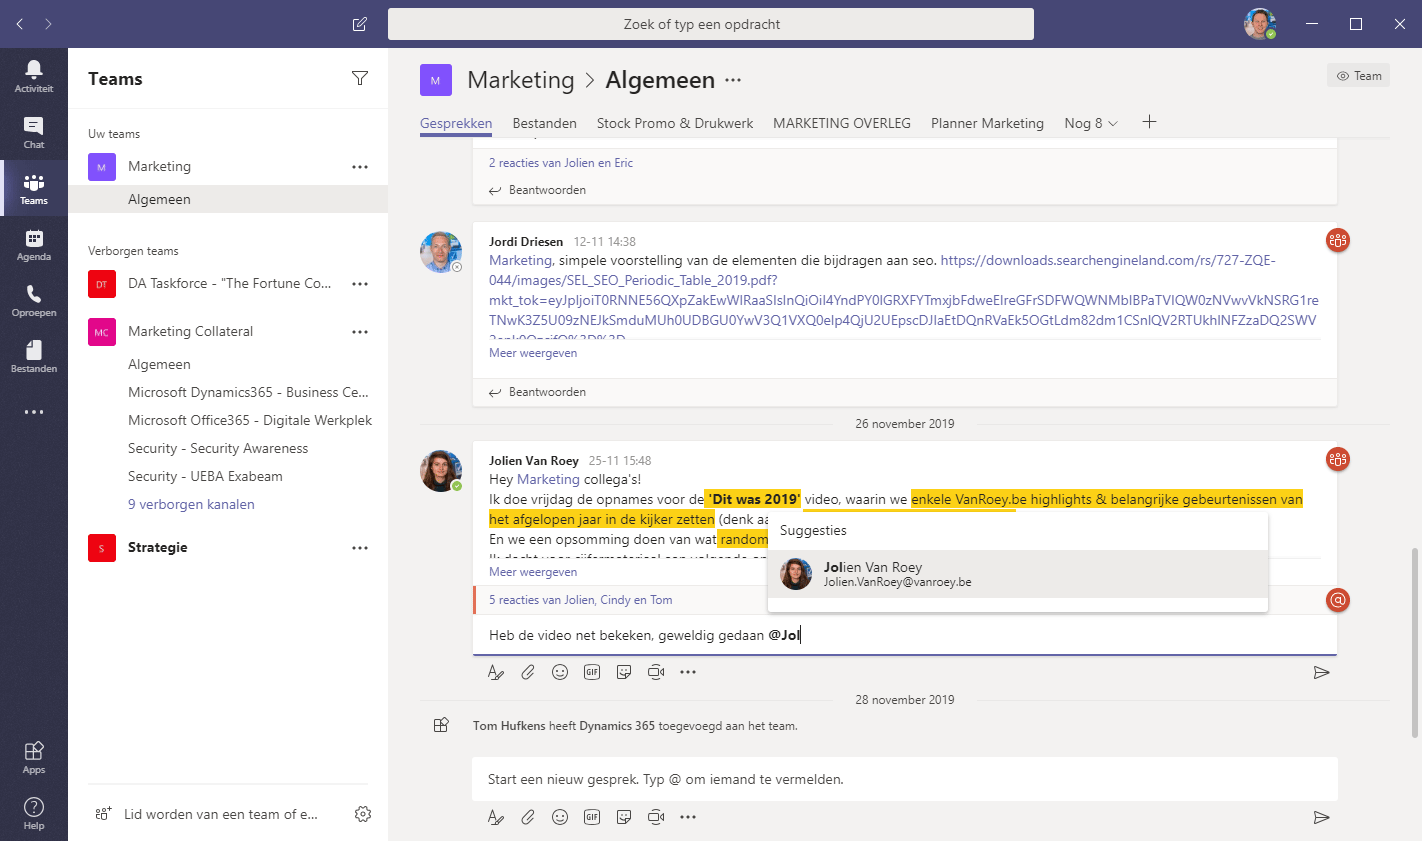Attach a file in the reply box

(528, 672)
